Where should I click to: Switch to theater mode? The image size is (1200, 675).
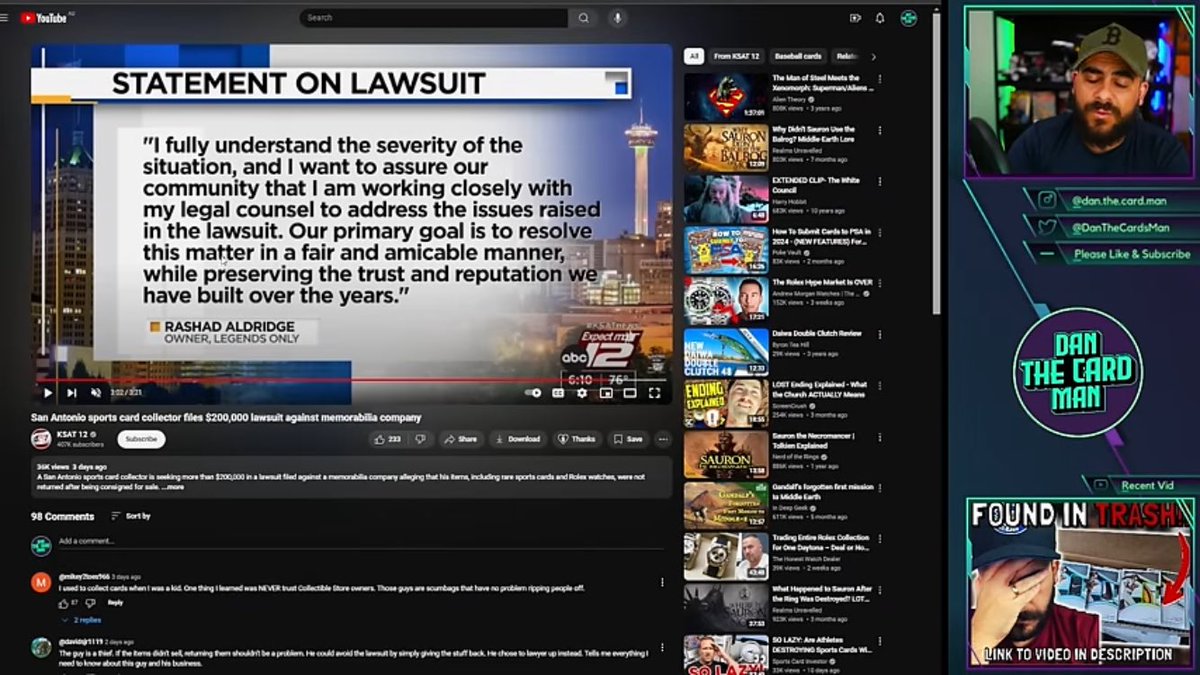(630, 393)
